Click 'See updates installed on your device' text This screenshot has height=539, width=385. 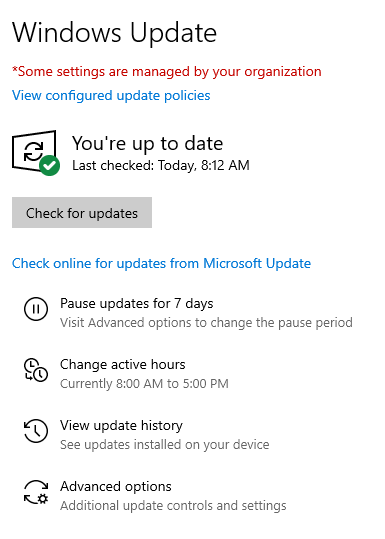(165, 445)
